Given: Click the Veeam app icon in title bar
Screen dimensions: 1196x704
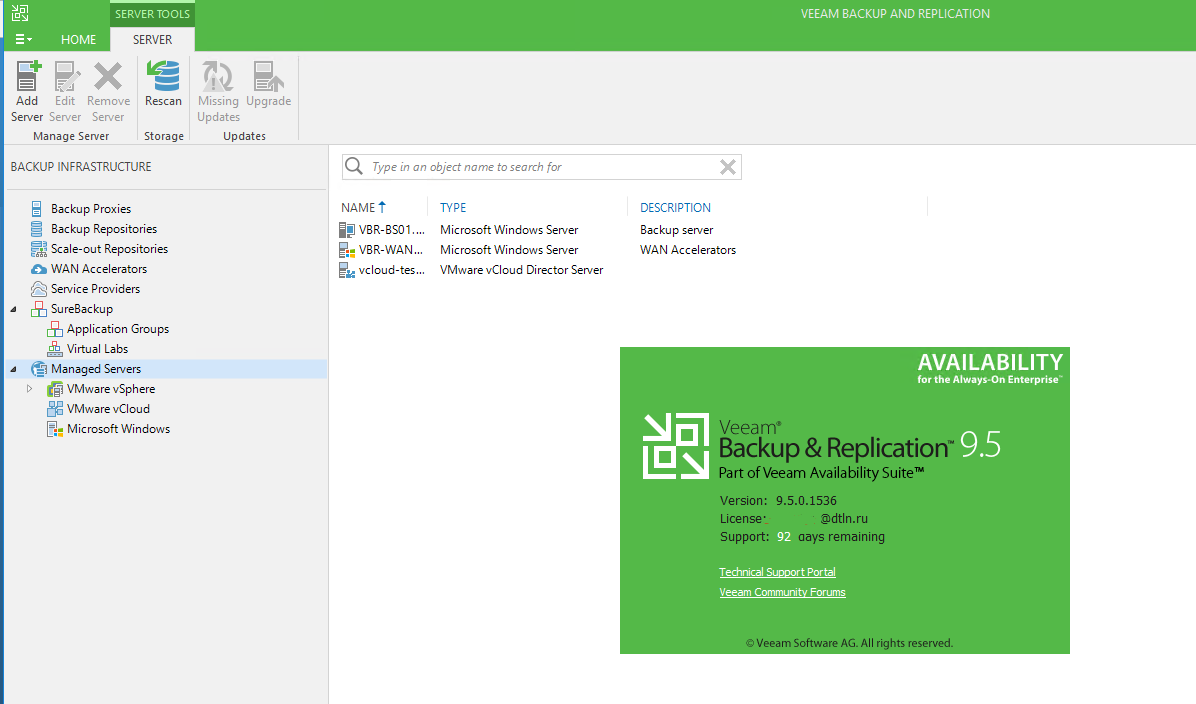Looking at the screenshot, I should (x=20, y=13).
